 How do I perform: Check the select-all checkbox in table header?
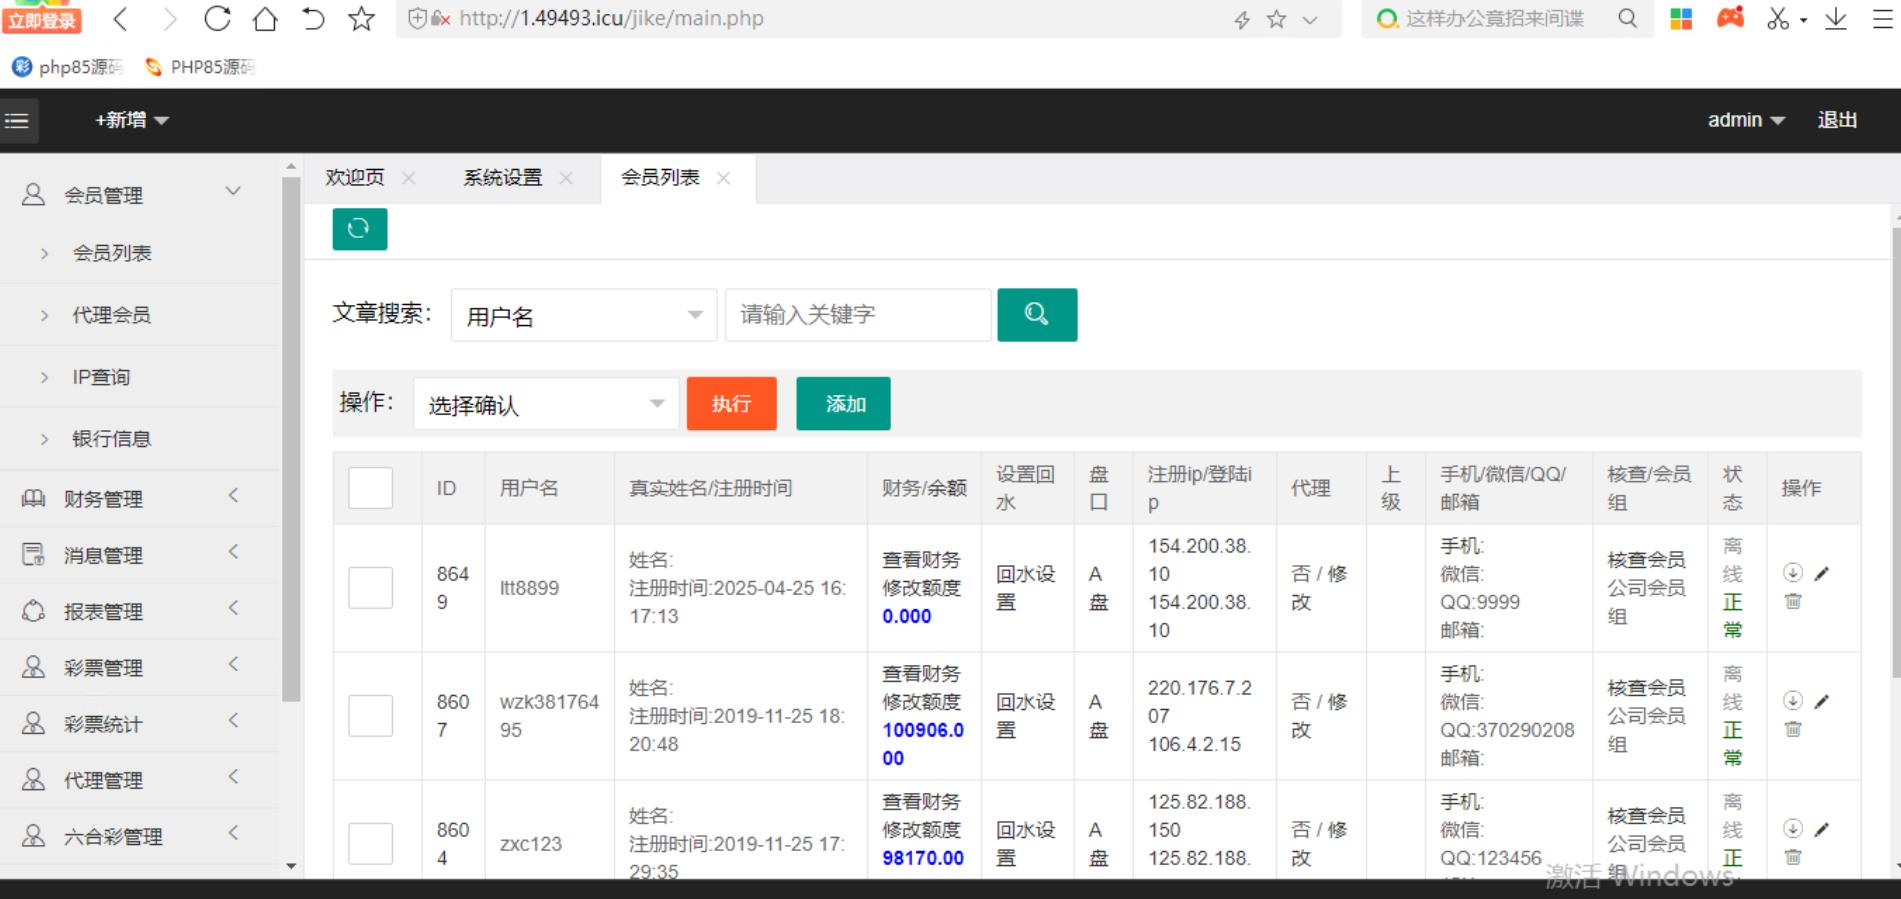pyautogui.click(x=370, y=488)
